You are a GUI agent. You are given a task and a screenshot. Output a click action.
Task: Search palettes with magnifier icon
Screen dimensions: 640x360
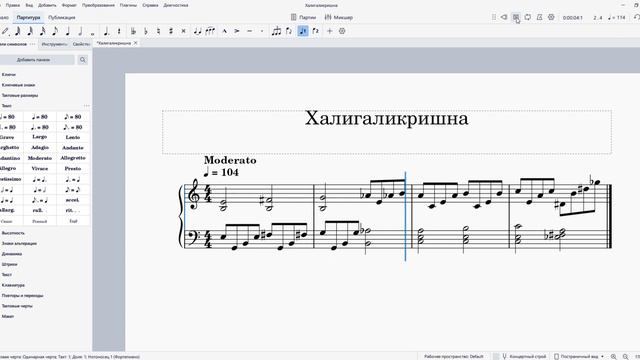83,60
